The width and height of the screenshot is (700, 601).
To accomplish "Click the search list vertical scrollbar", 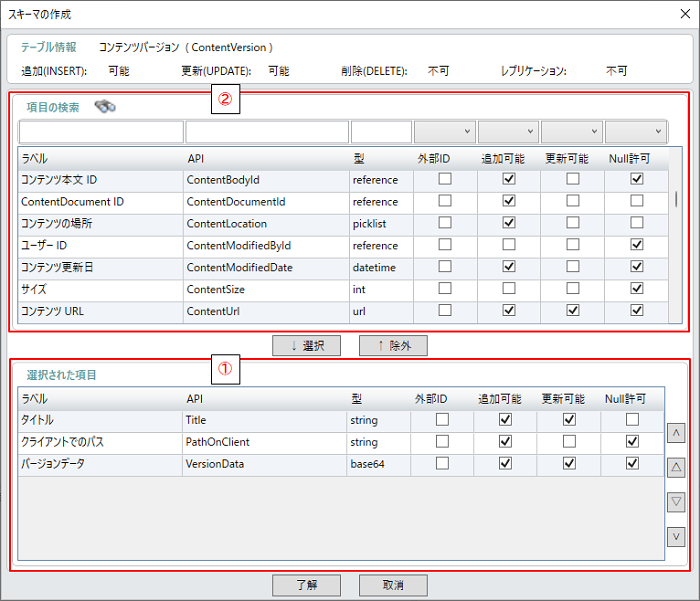I will 676,200.
